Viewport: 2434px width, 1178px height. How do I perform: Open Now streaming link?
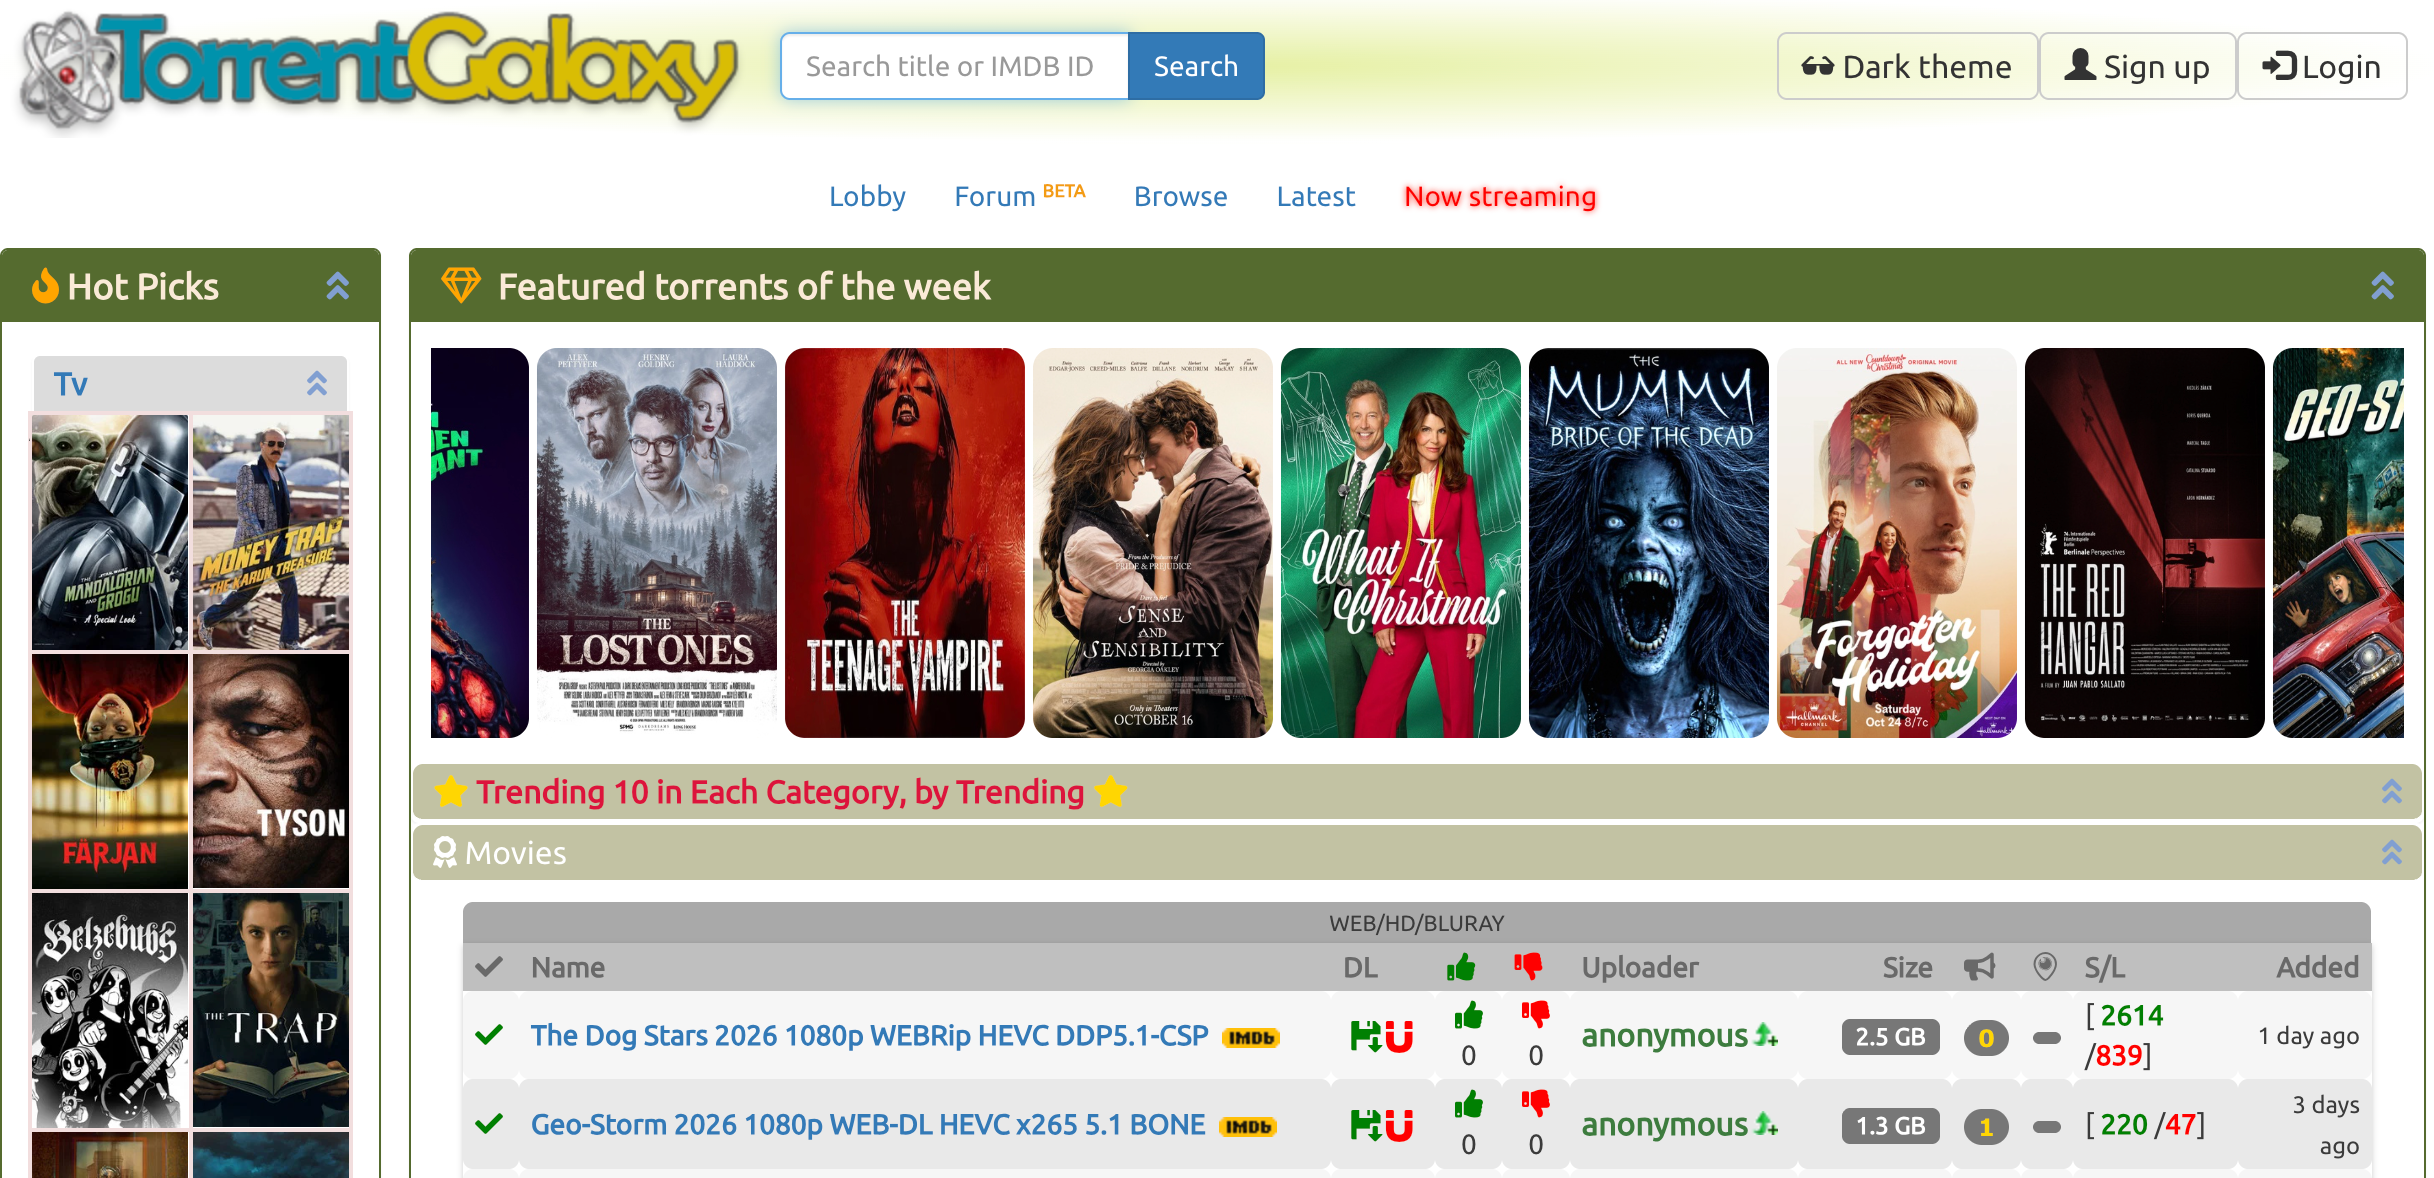tap(1500, 196)
